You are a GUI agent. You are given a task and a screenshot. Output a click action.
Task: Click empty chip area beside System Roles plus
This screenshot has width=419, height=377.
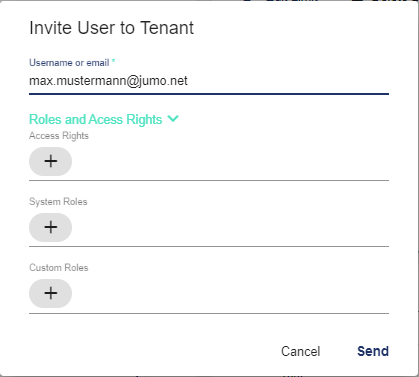230,227
